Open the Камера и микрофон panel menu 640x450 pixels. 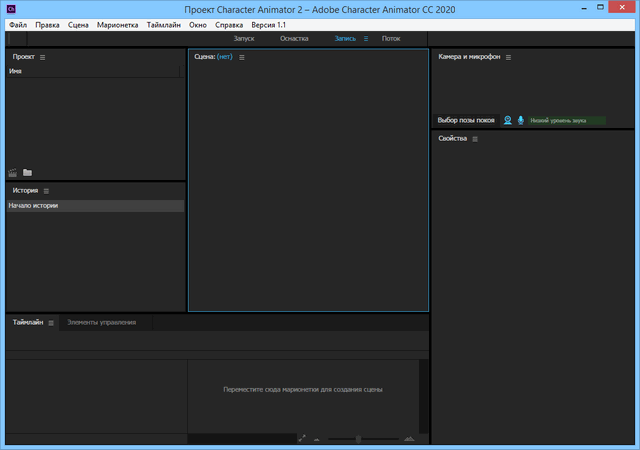508,58
